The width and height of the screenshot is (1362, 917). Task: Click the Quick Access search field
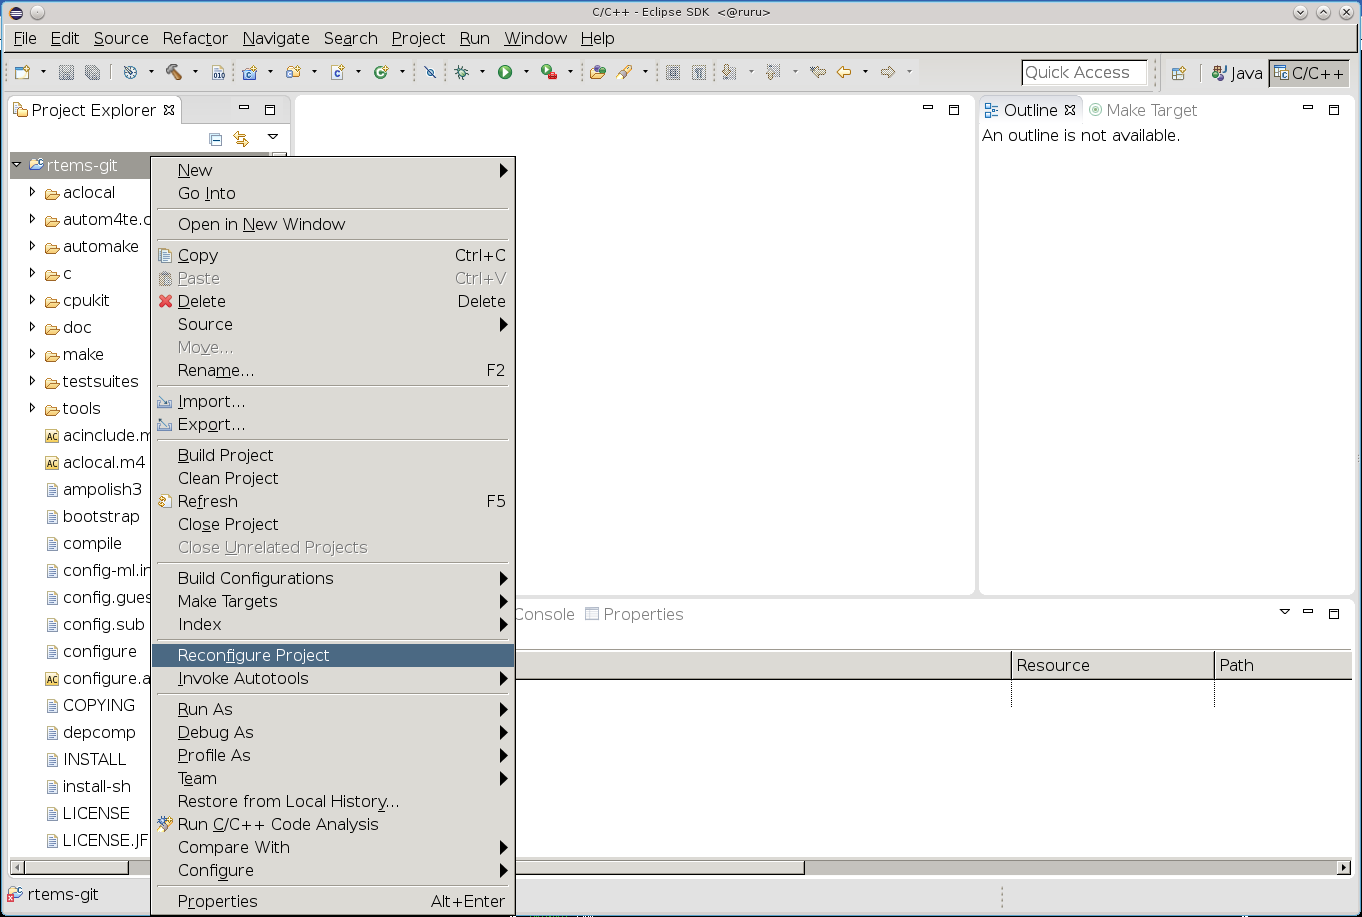[x=1084, y=72]
